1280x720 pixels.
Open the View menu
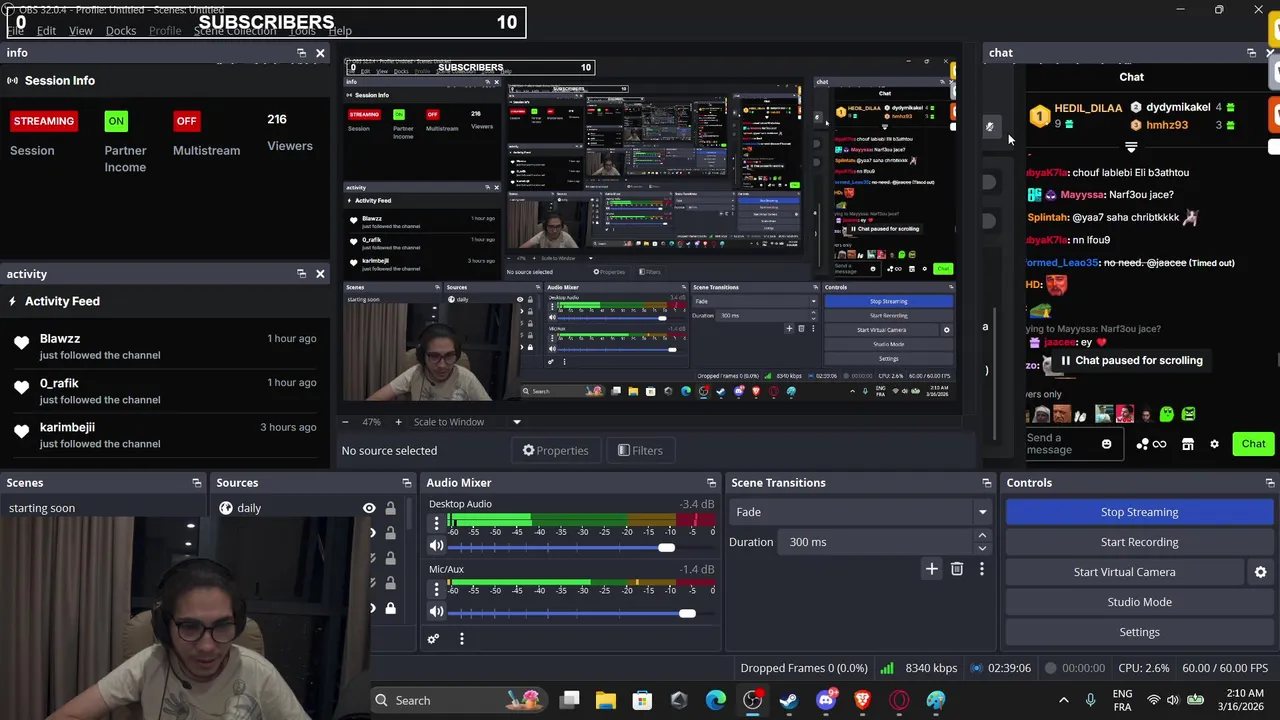tap(81, 31)
